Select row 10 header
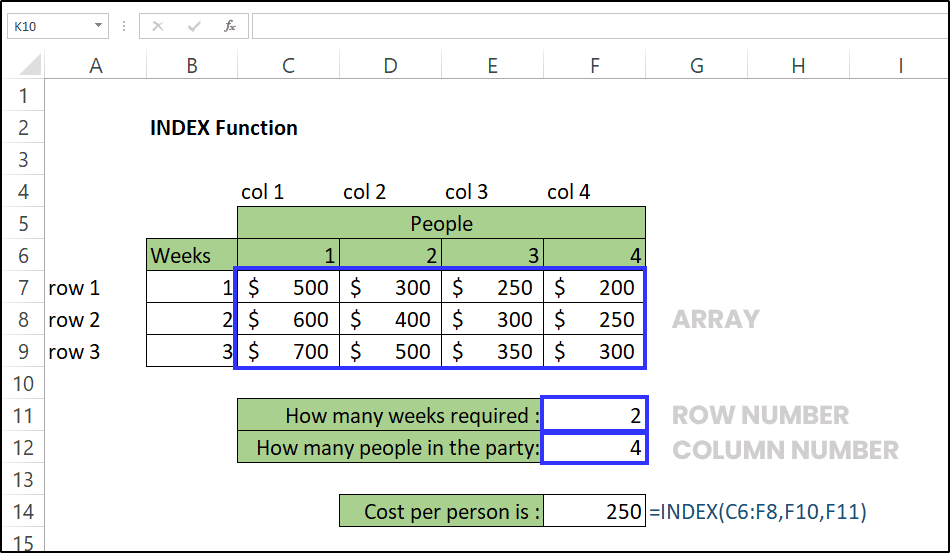Viewport: 950px width, 553px height. click(23, 383)
